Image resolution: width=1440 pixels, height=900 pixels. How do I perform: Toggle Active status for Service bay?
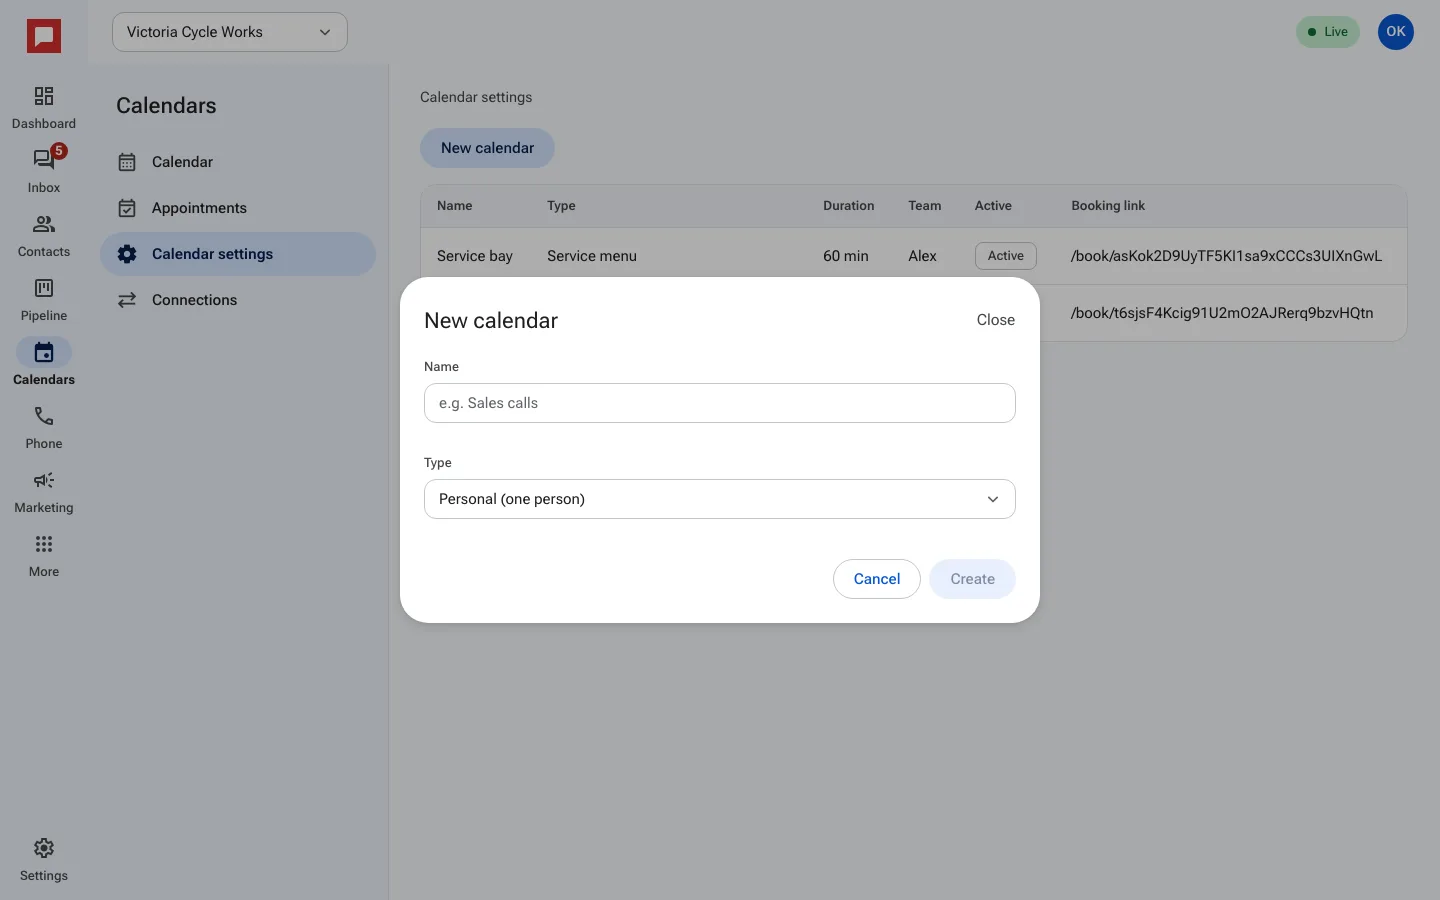coord(1006,256)
